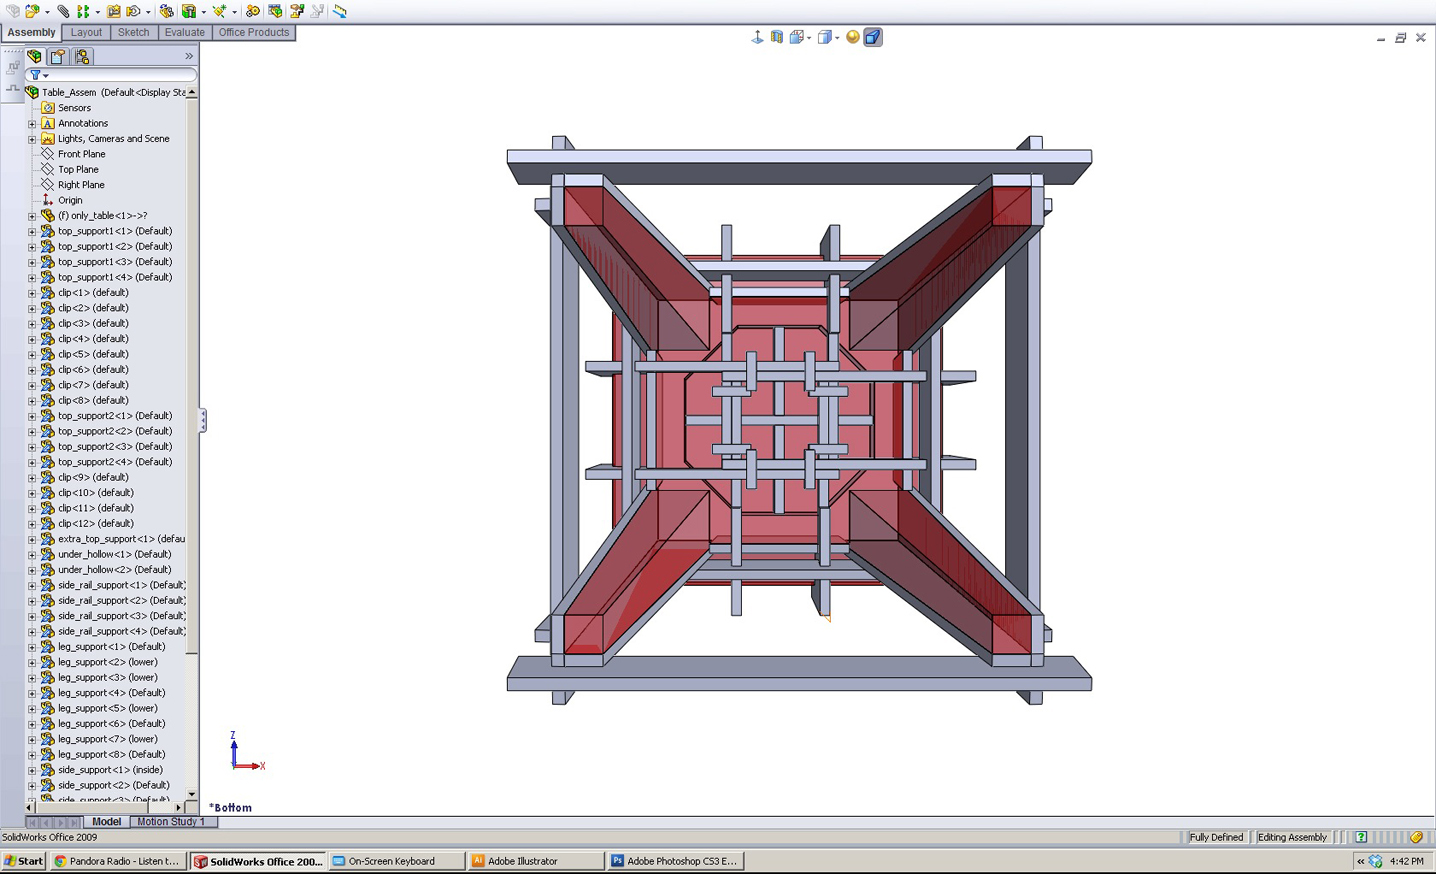Switch to the Evaluate tab

point(184,32)
